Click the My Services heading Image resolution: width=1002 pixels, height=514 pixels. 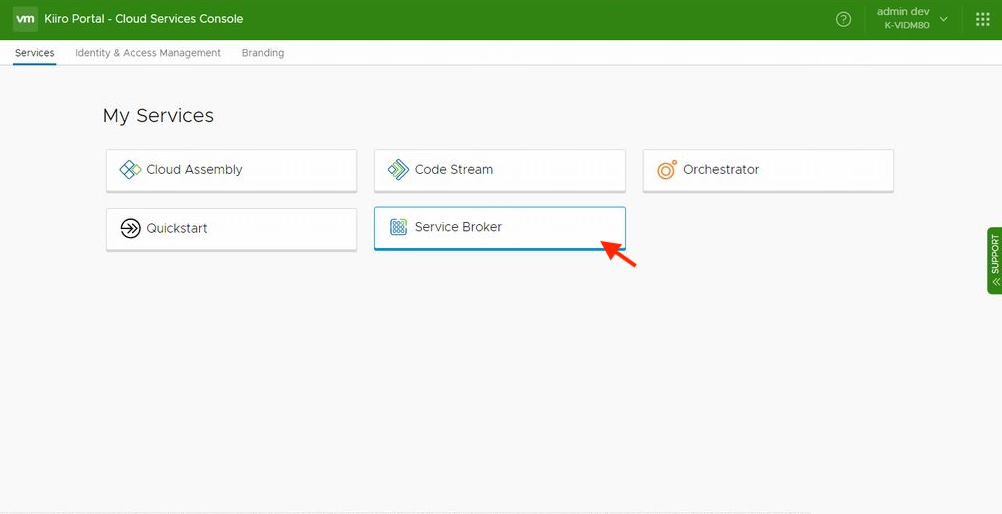tap(158, 116)
